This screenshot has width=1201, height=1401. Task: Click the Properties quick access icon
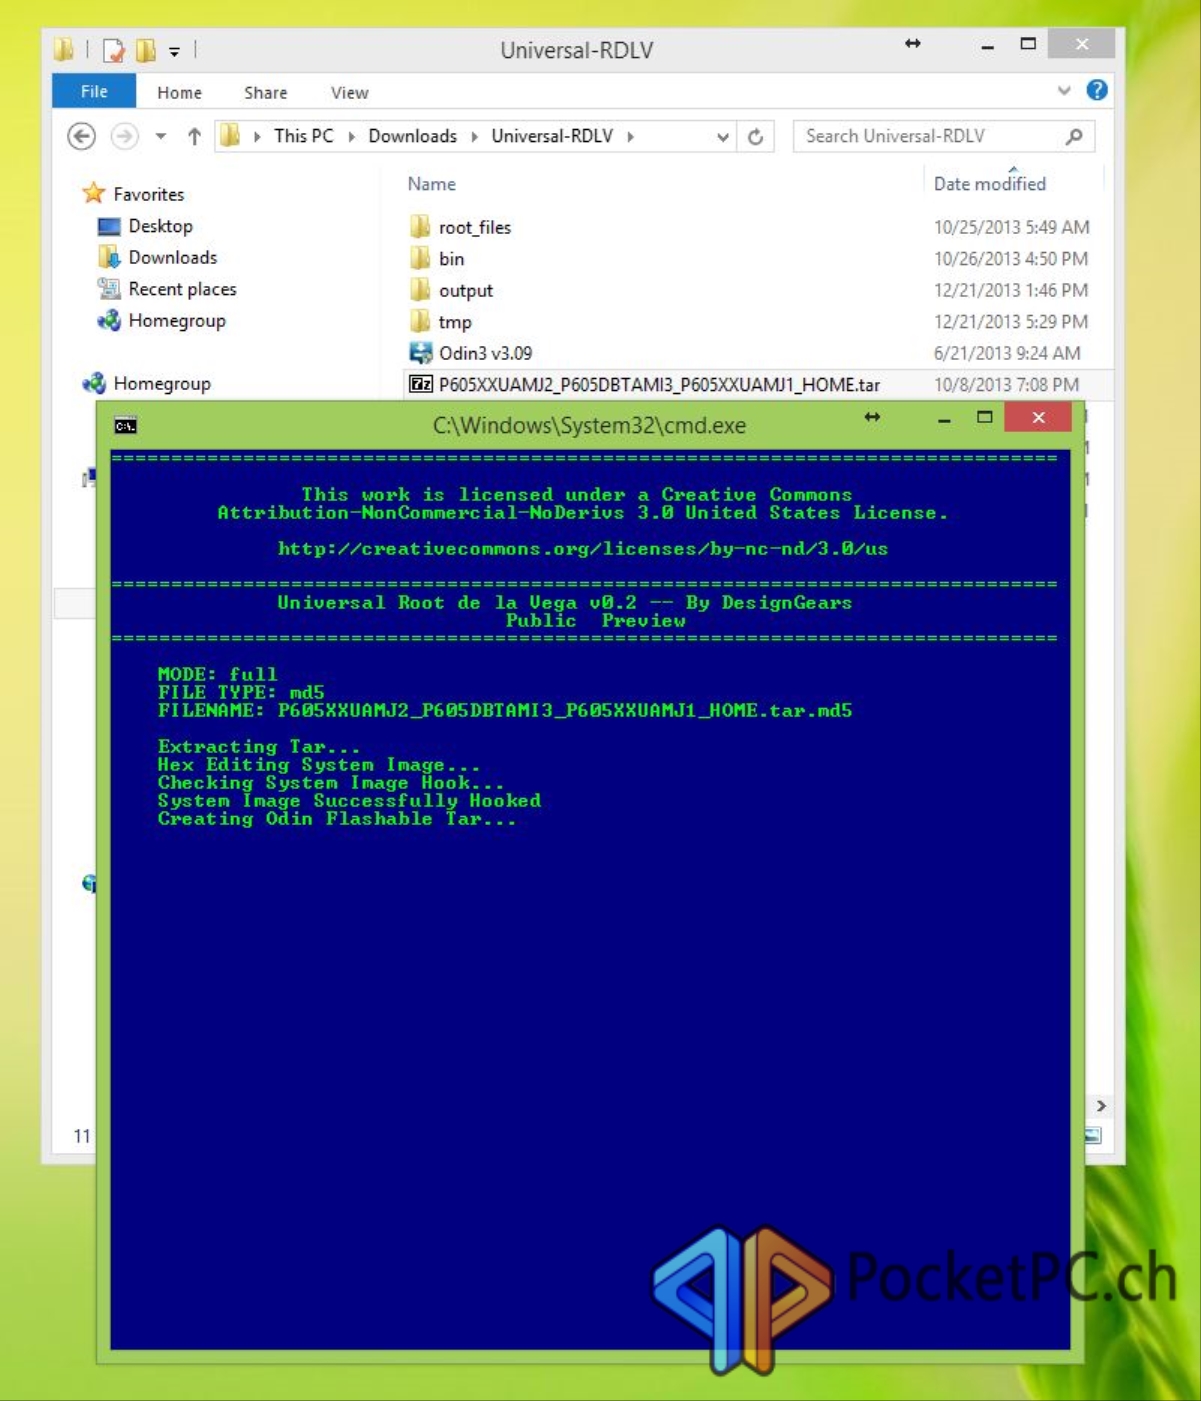[x=114, y=49]
